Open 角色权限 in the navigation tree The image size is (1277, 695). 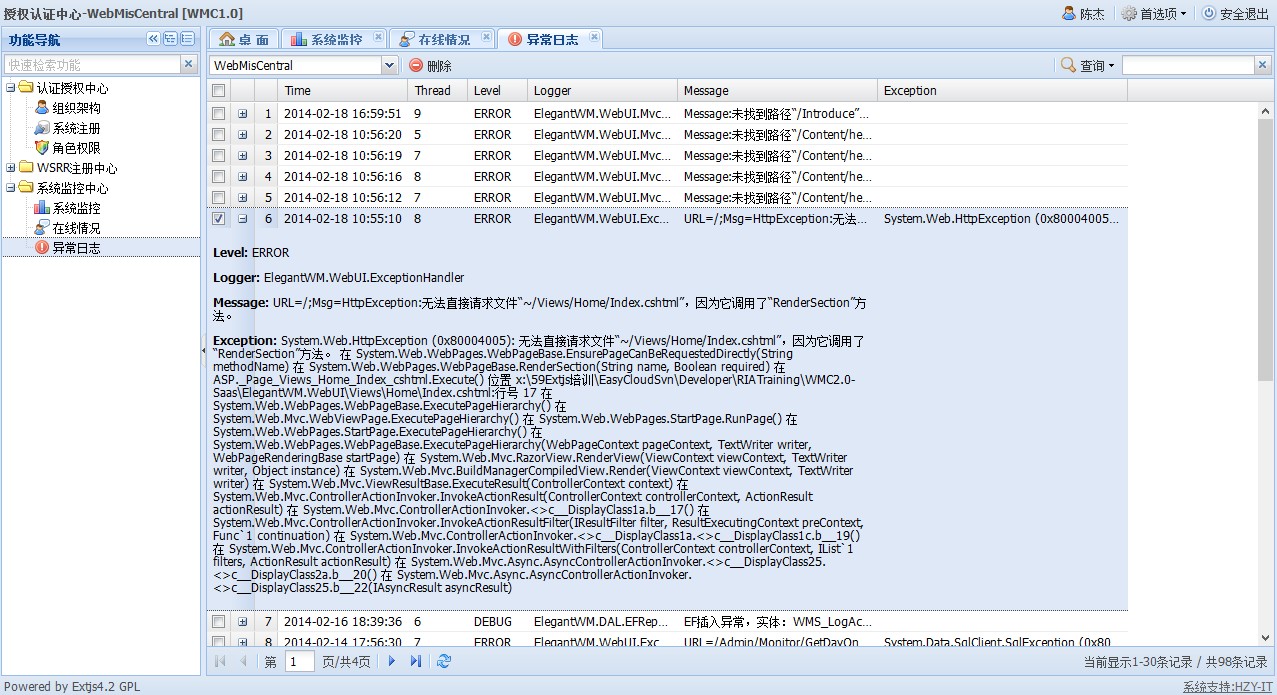(76, 148)
